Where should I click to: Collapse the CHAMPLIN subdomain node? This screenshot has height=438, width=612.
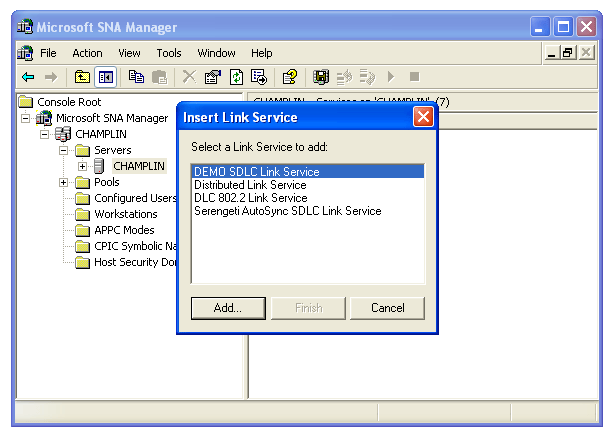pos(44,134)
